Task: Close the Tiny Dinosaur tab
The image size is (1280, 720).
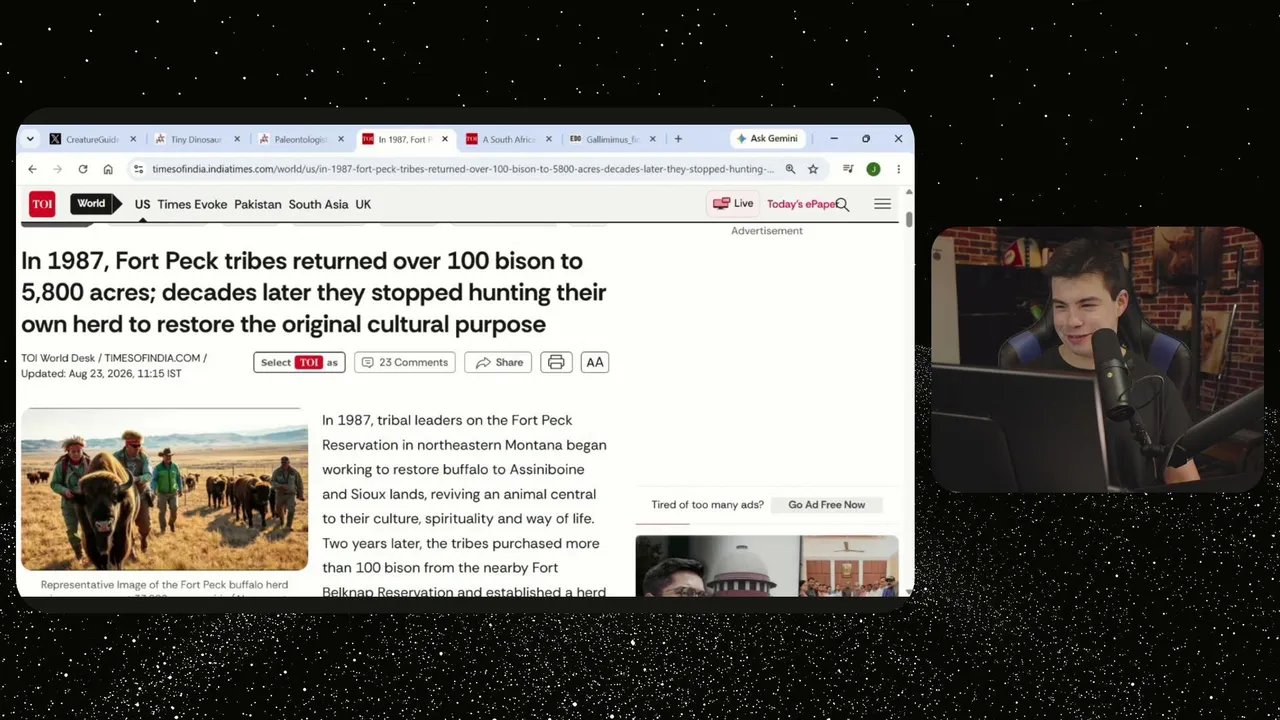Action: pos(236,139)
